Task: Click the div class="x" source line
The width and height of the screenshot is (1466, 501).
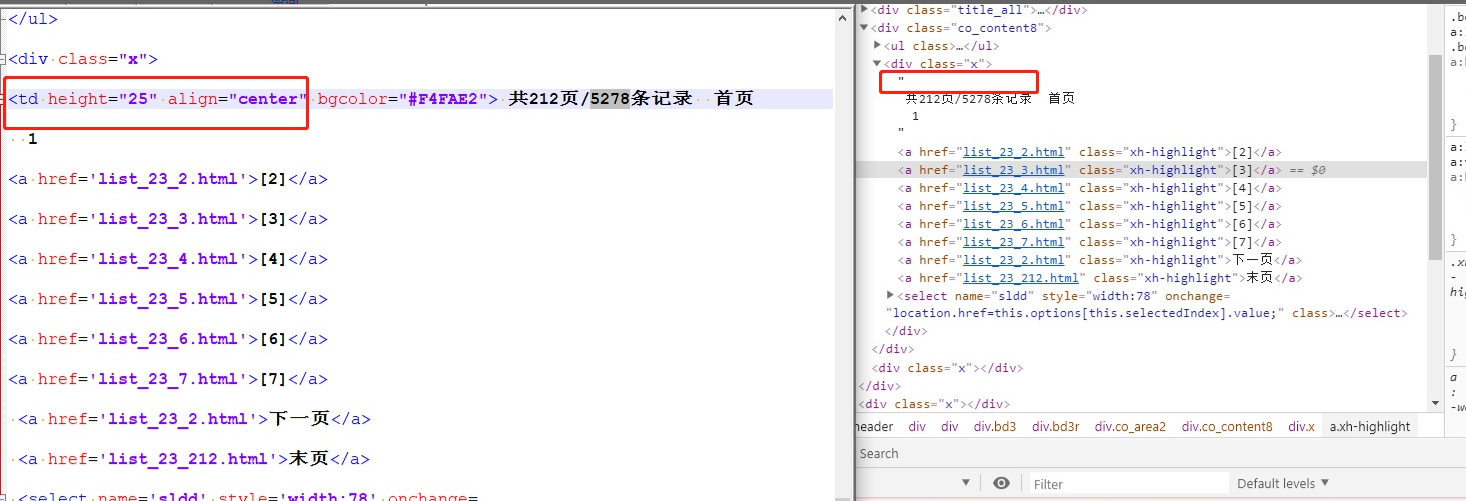Action: click(83, 59)
